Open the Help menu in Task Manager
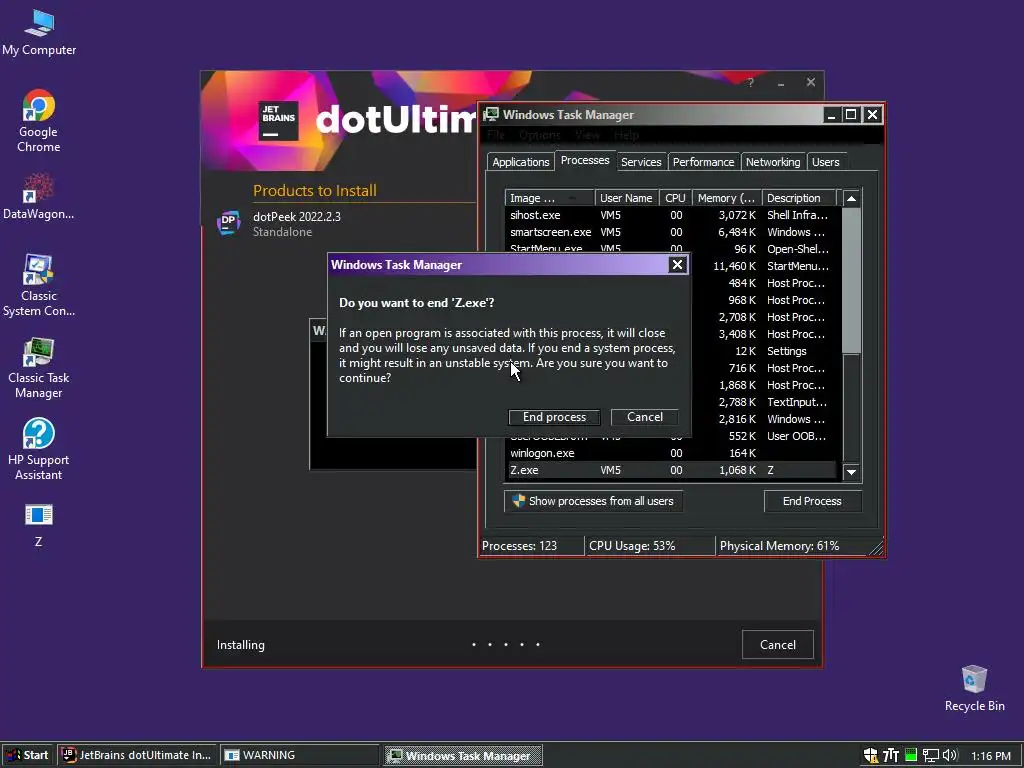 (626, 135)
